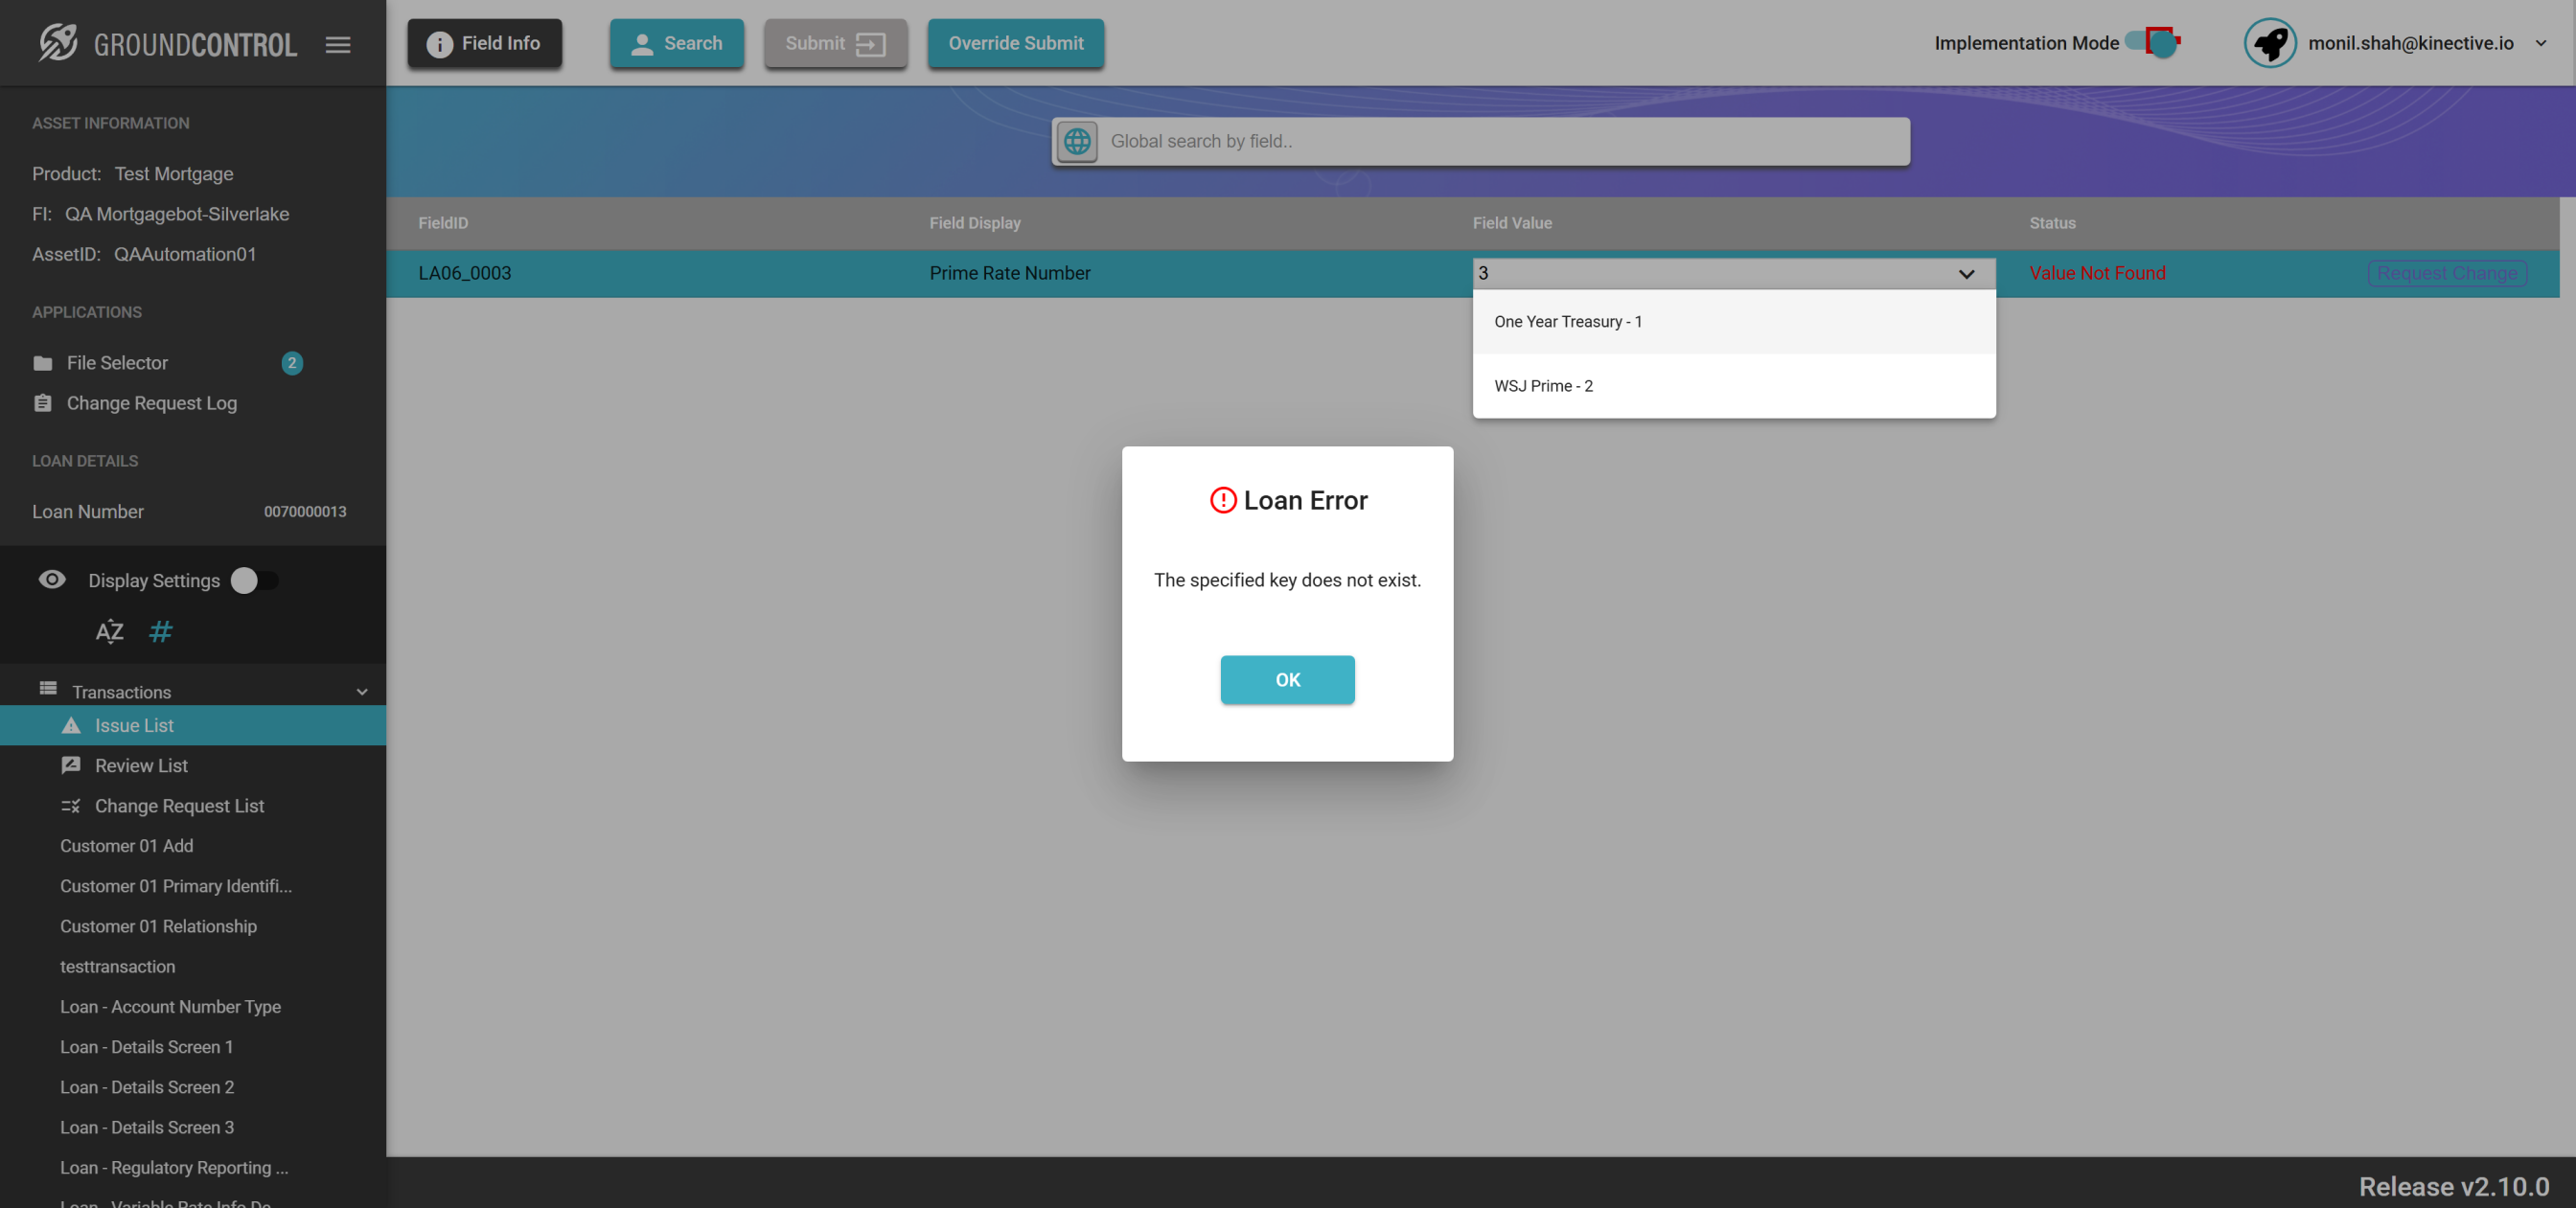Select 'One Year Treasury - 1' option
Viewport: 2576px width, 1208px height.
tap(1567, 321)
